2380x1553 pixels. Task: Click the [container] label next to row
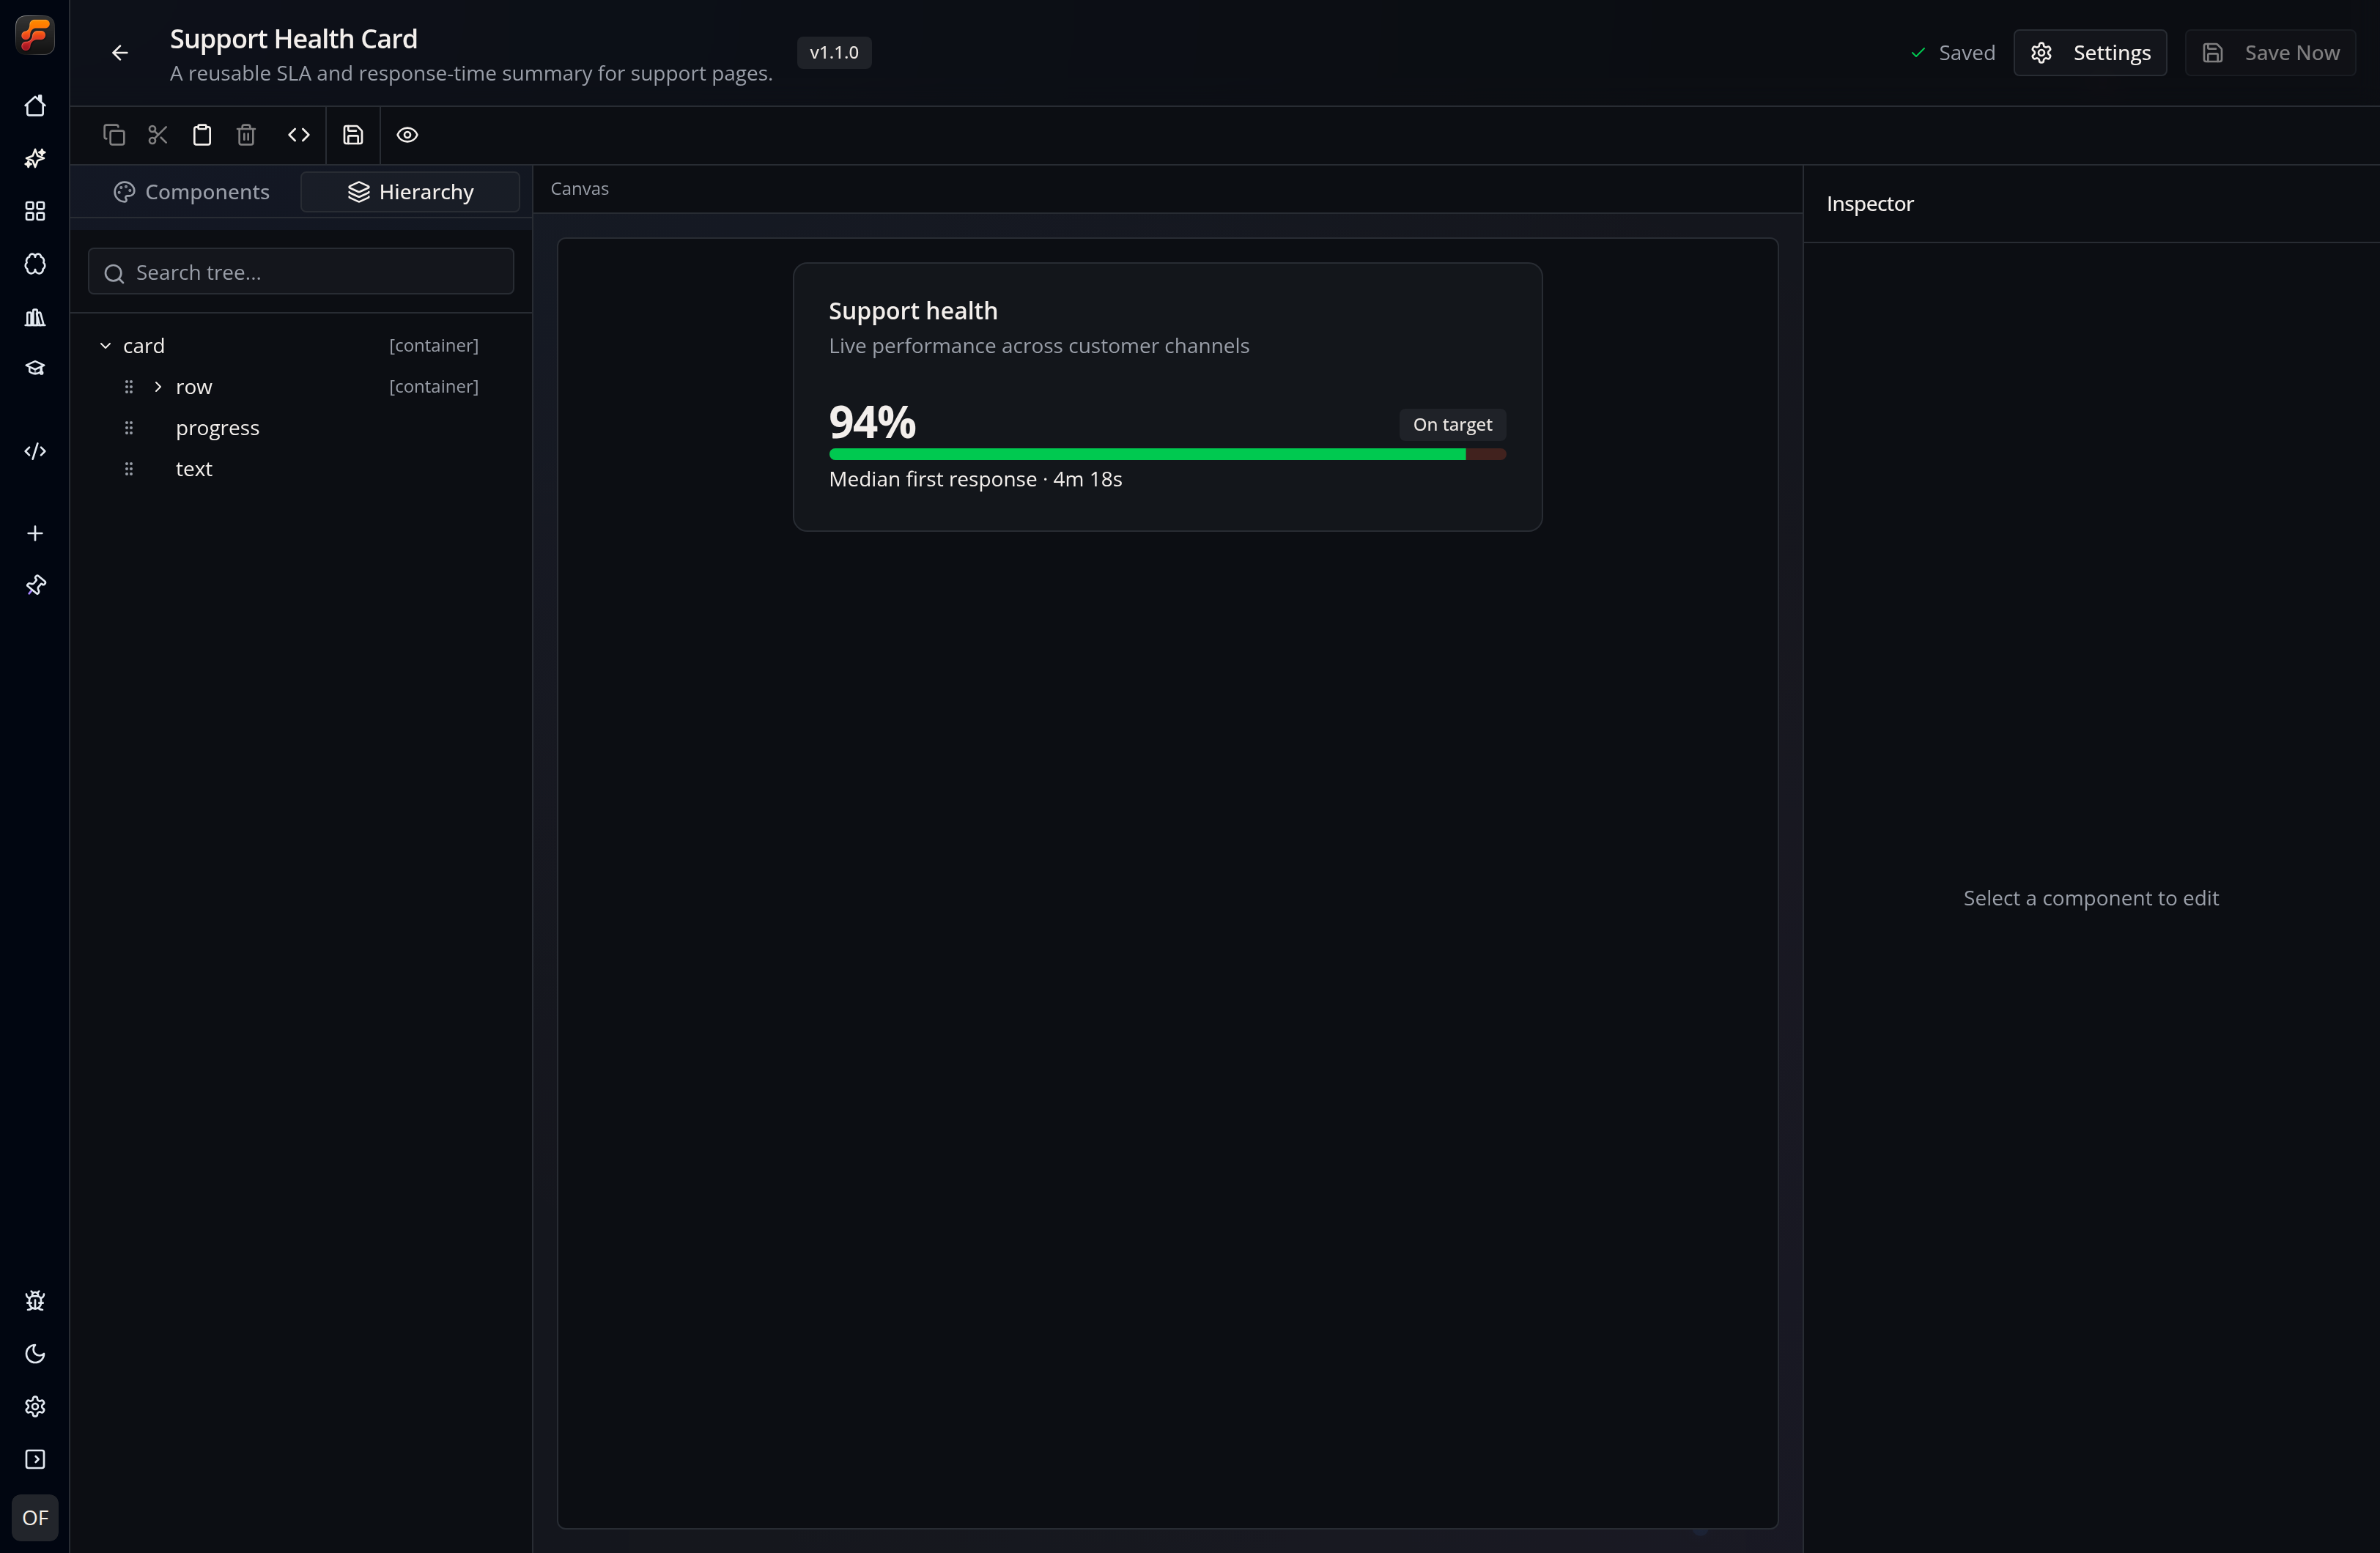point(434,387)
